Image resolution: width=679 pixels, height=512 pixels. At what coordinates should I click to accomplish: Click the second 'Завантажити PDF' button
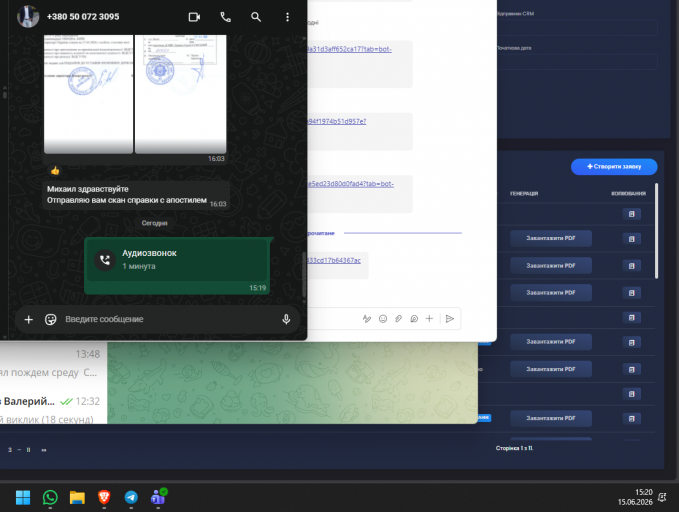[551, 266]
